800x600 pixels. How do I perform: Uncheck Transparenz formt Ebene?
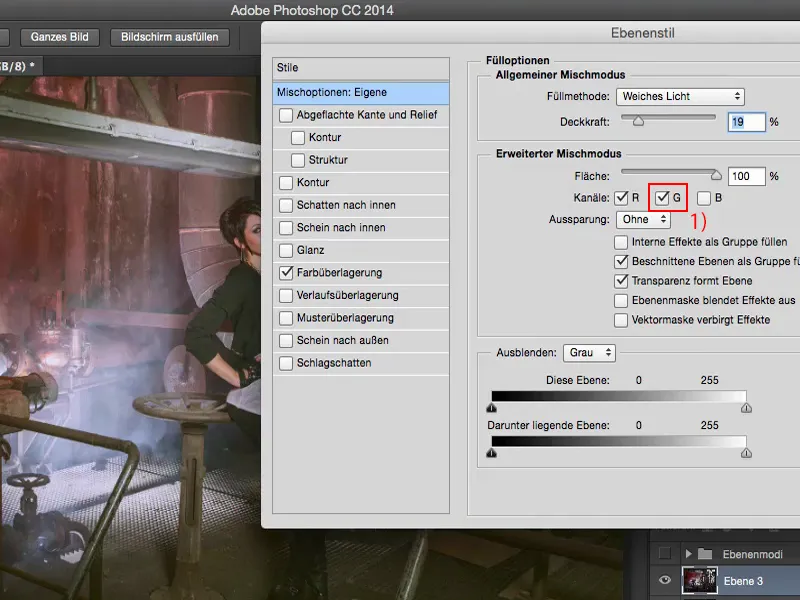621,281
